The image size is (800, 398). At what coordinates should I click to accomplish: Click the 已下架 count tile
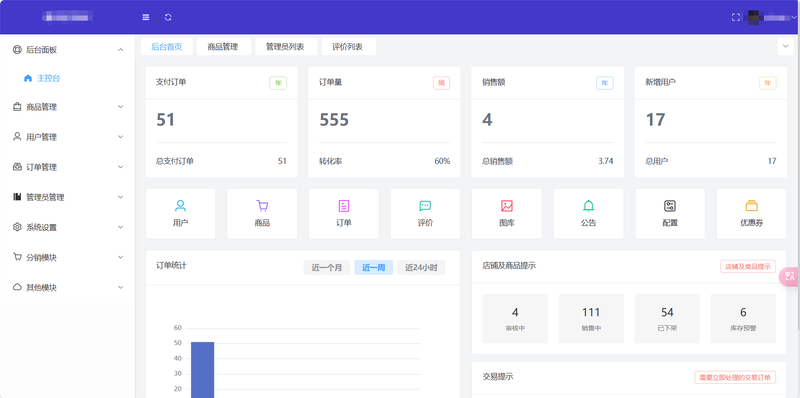[667, 318]
